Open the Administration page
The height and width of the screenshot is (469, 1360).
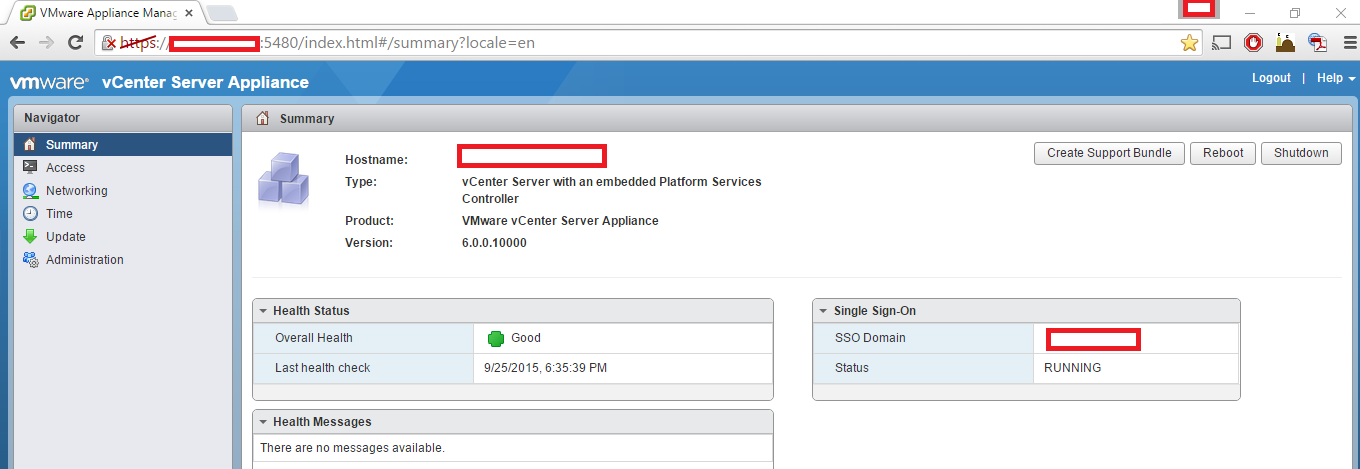pyautogui.click(x=85, y=260)
